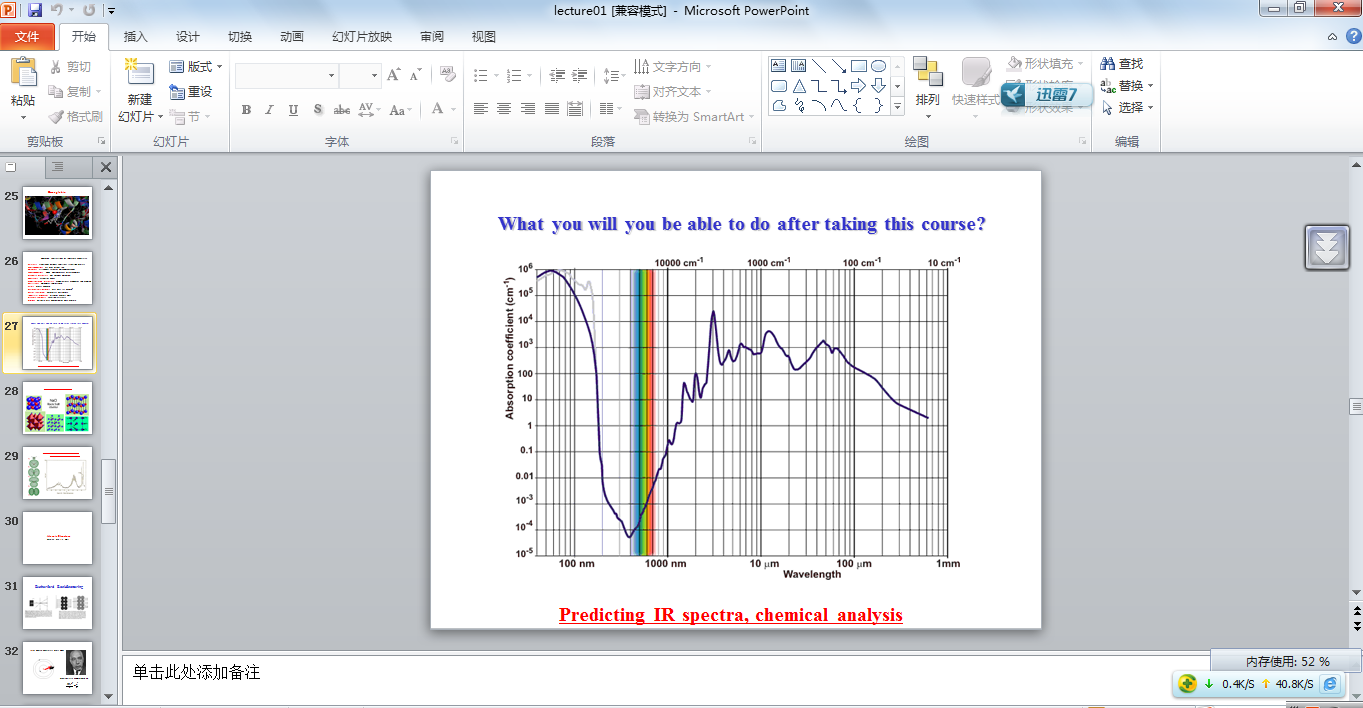Select the triangle shape in shapes gallery
The width and height of the screenshot is (1363, 708).
coord(799,86)
